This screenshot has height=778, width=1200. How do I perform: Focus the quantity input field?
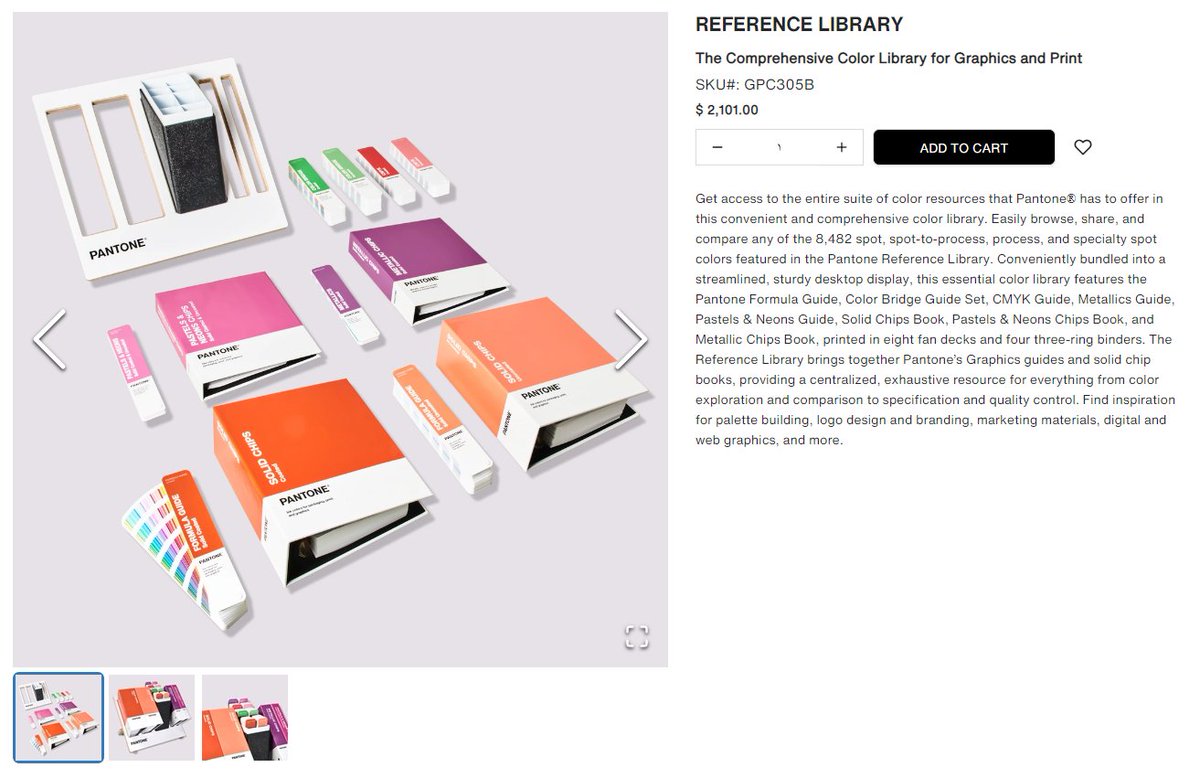tap(780, 147)
